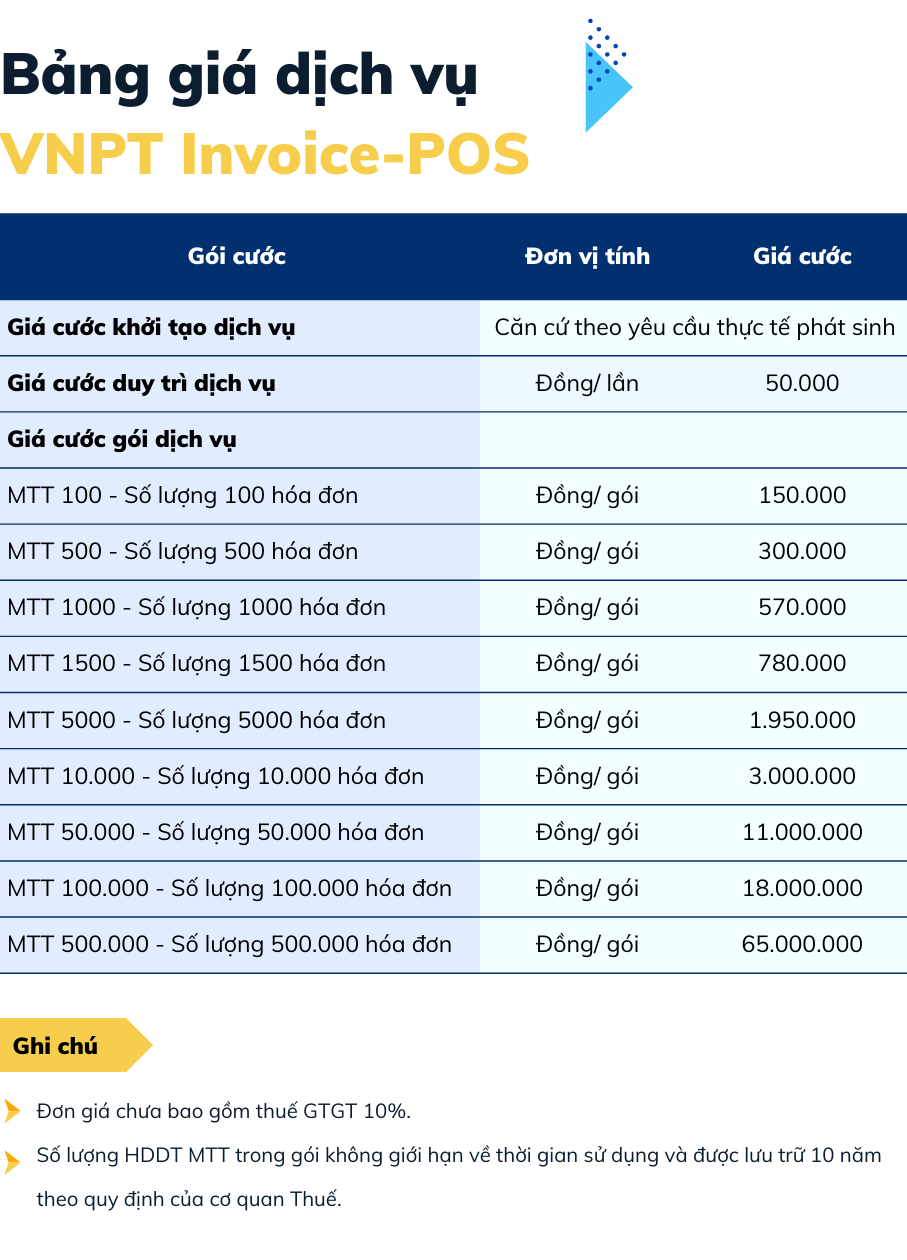Click the 3.000.000 price cell

802,776
